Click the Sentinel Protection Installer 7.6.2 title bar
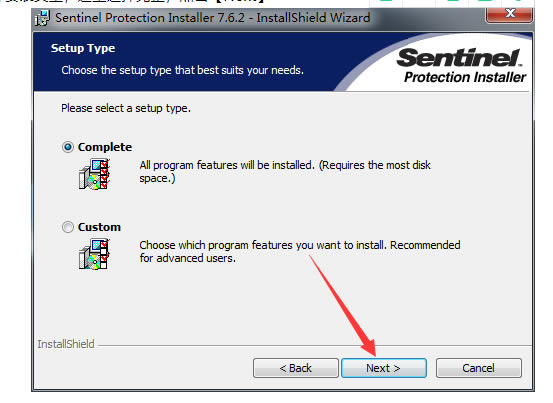 (x=213, y=18)
